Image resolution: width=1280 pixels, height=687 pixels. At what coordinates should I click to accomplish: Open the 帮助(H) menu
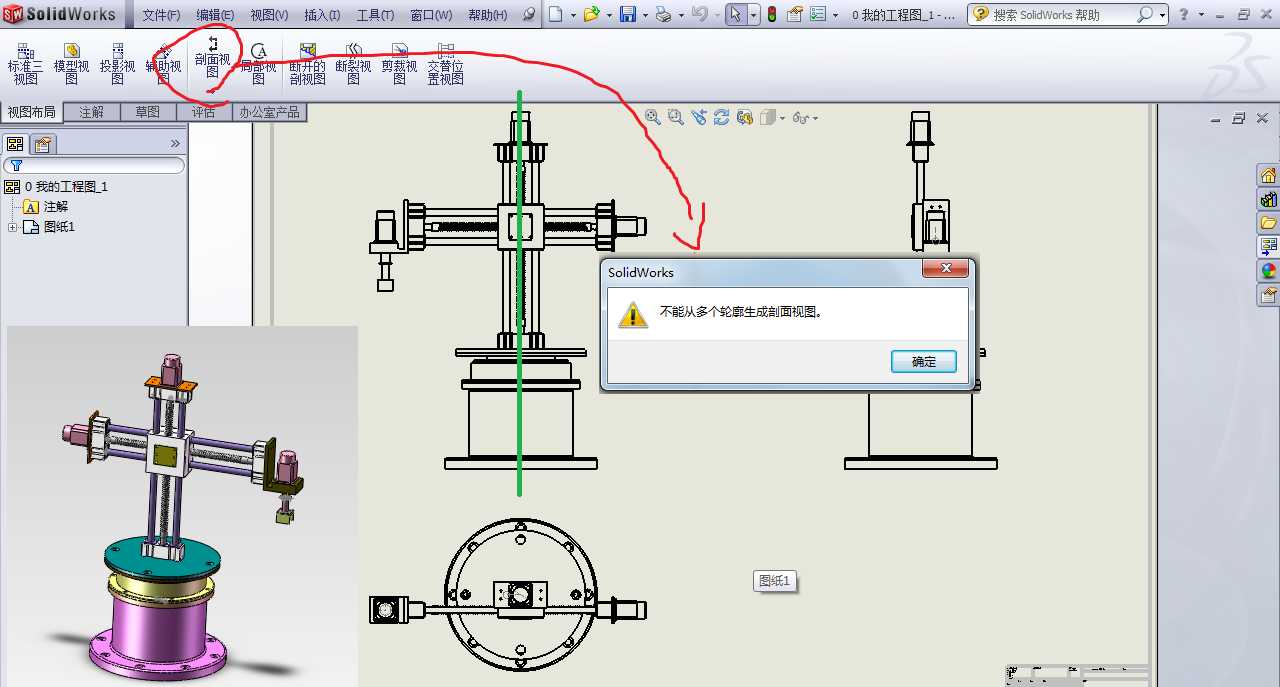(x=488, y=15)
